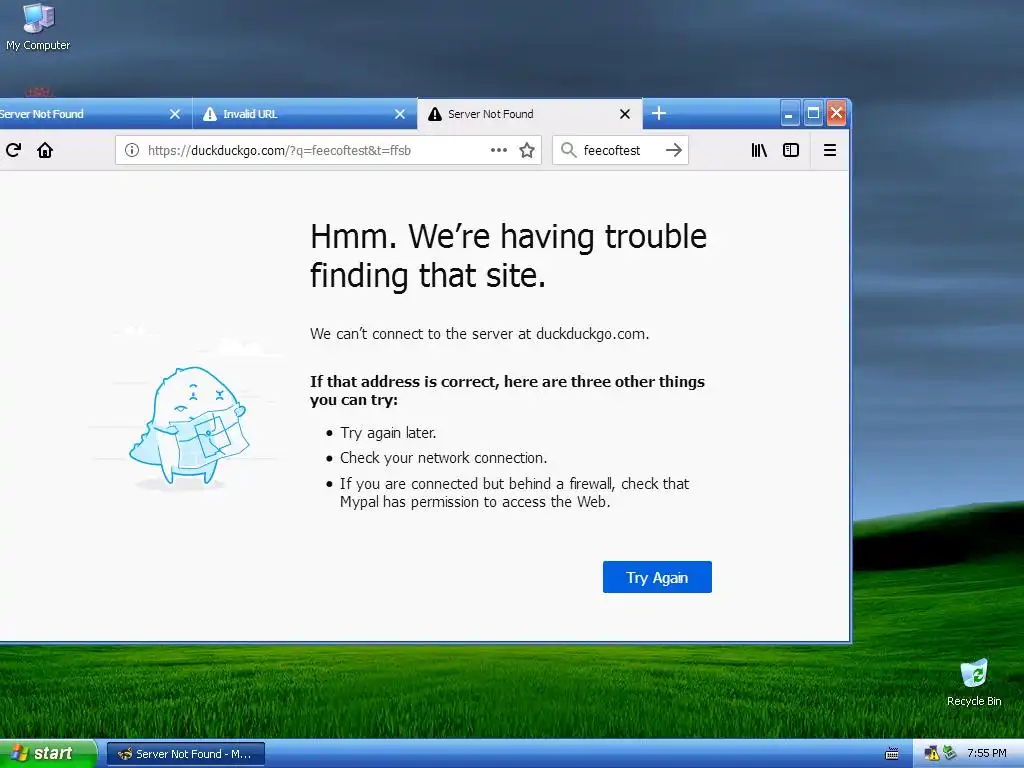
Task: Reload the current page
Action: point(13,150)
